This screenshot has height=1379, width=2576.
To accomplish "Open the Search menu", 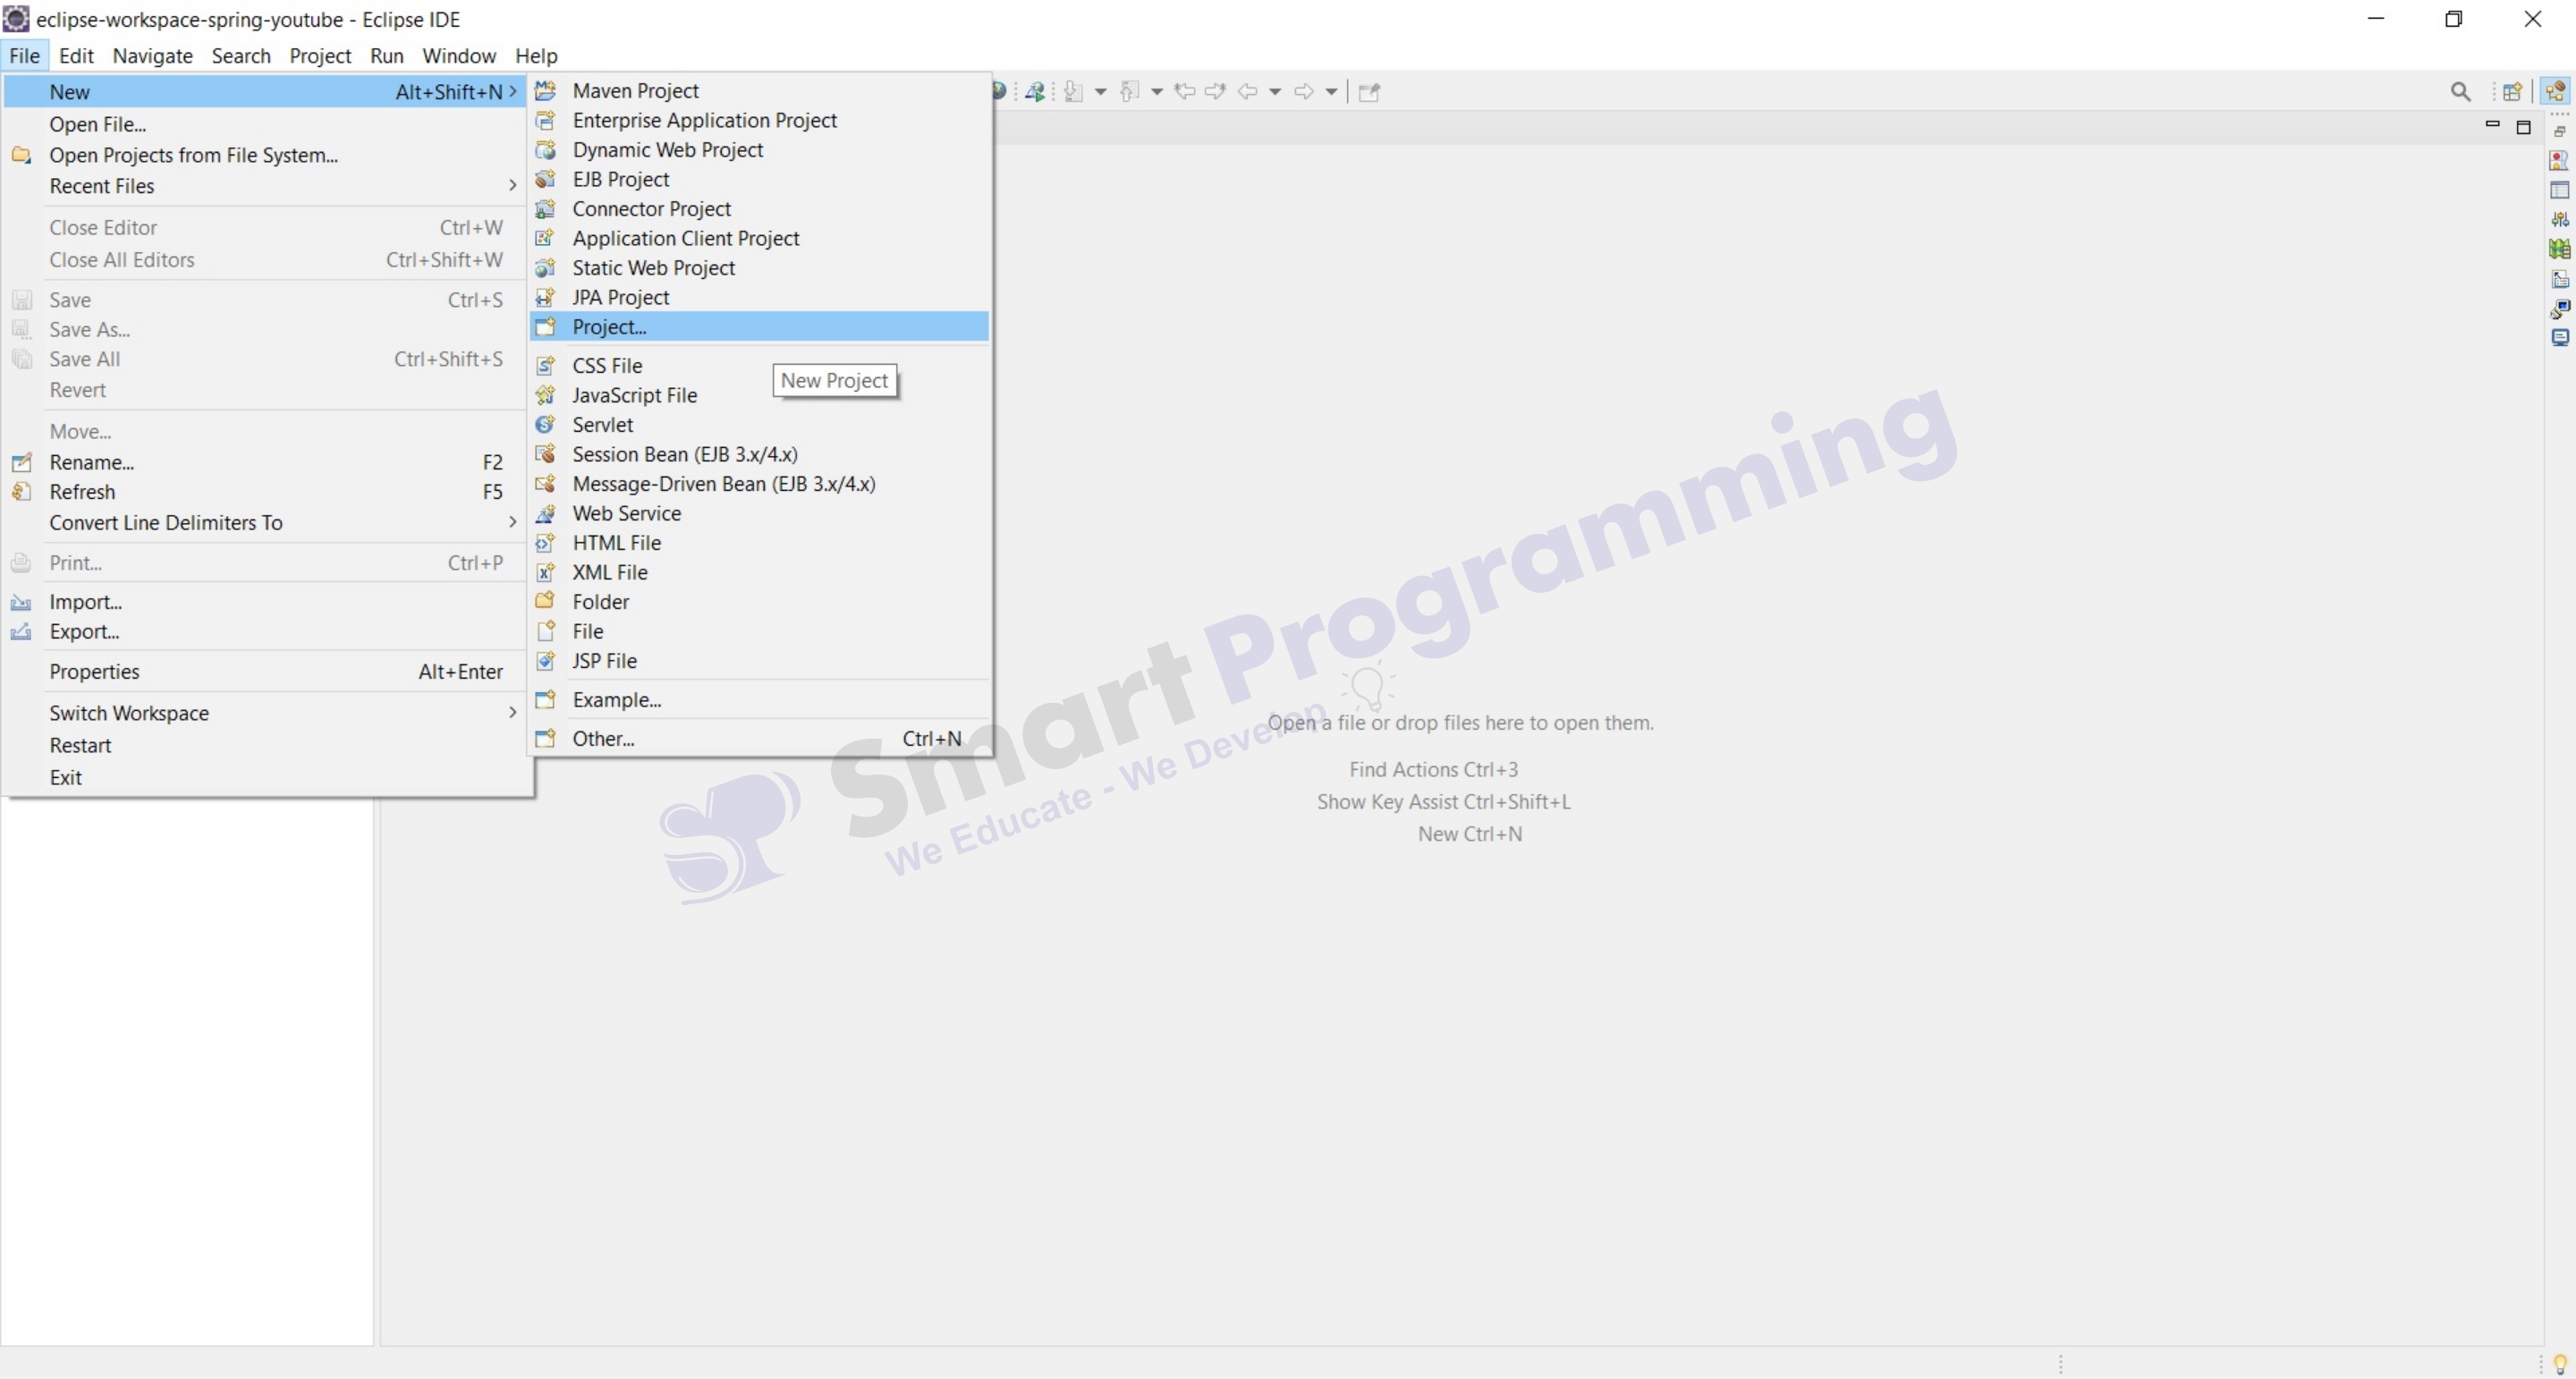I will [241, 56].
